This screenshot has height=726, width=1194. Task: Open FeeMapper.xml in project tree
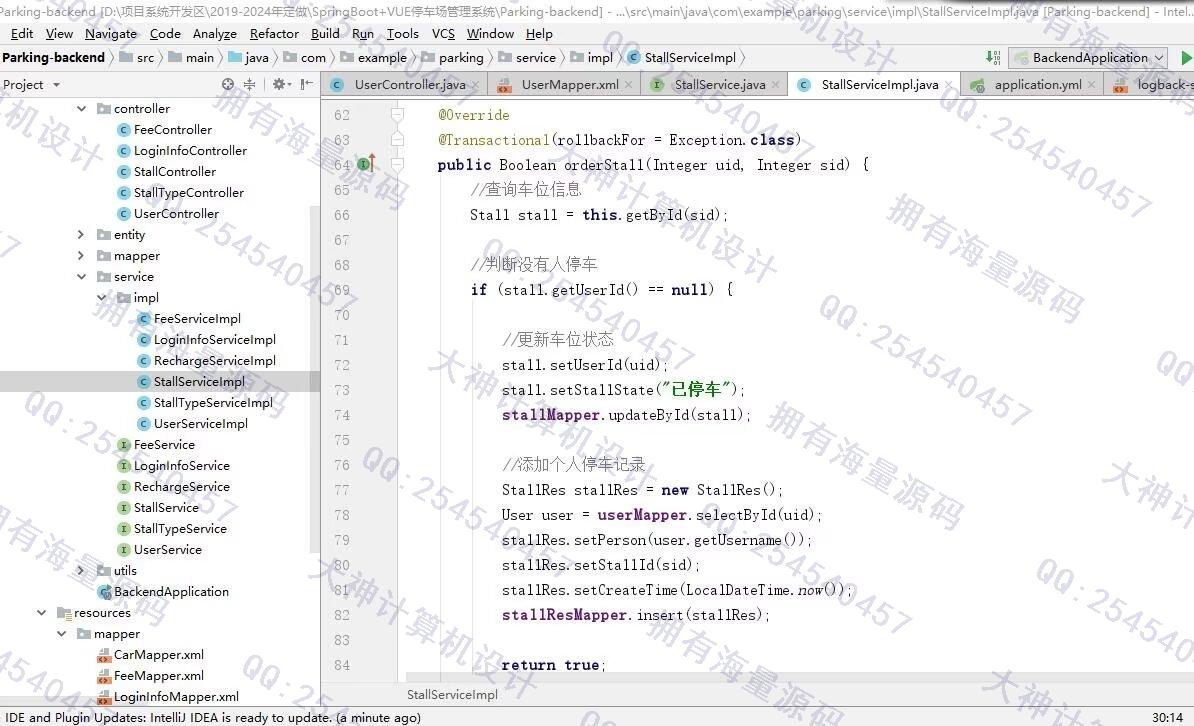[151, 675]
